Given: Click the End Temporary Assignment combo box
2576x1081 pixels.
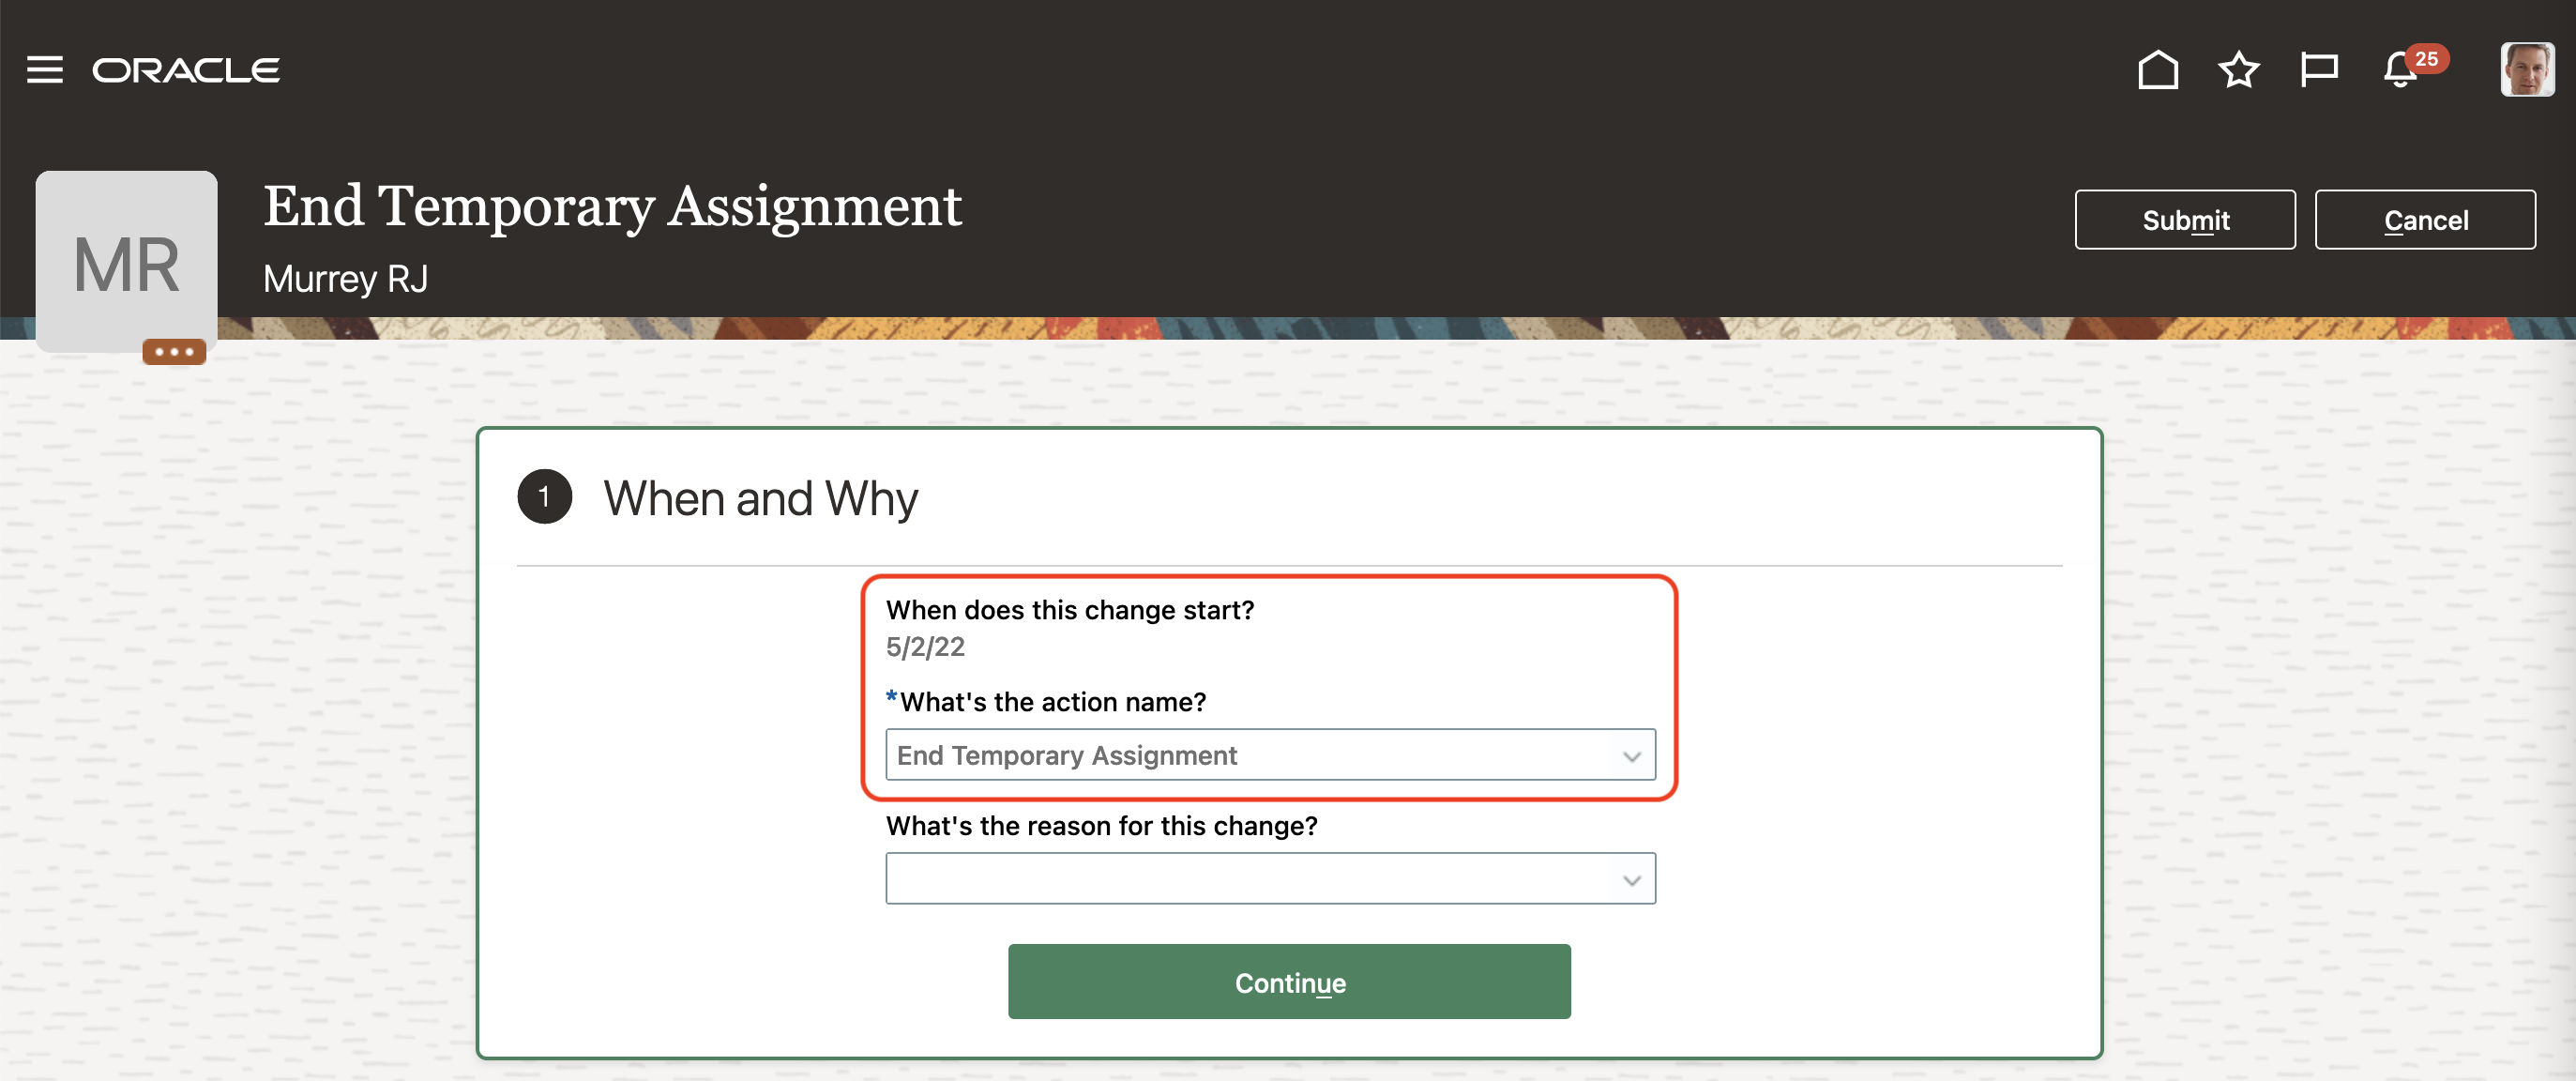Looking at the screenshot, I should point(1250,756).
